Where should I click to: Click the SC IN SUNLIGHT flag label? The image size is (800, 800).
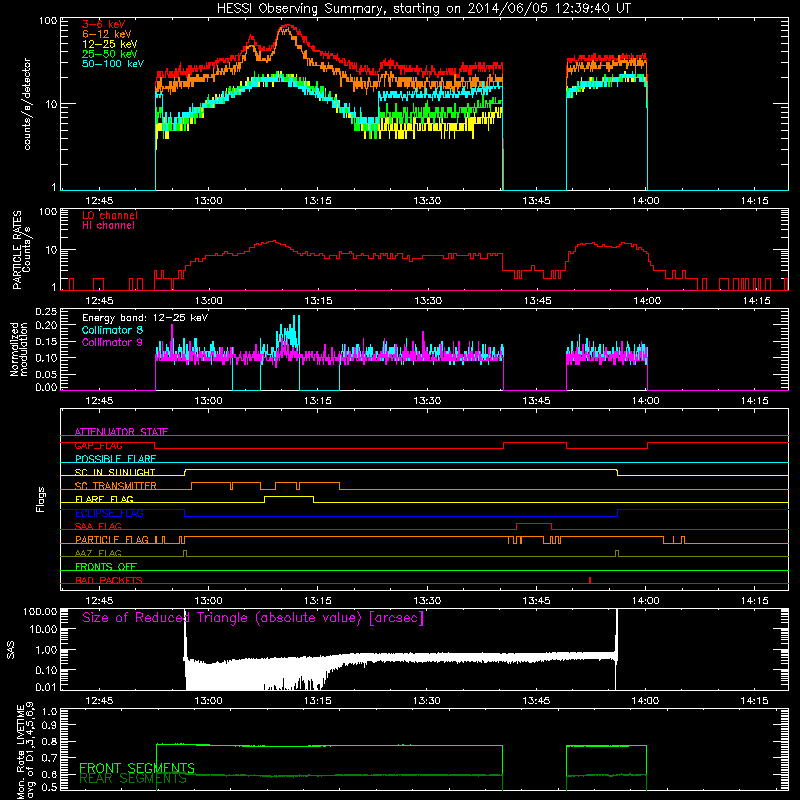115,472
